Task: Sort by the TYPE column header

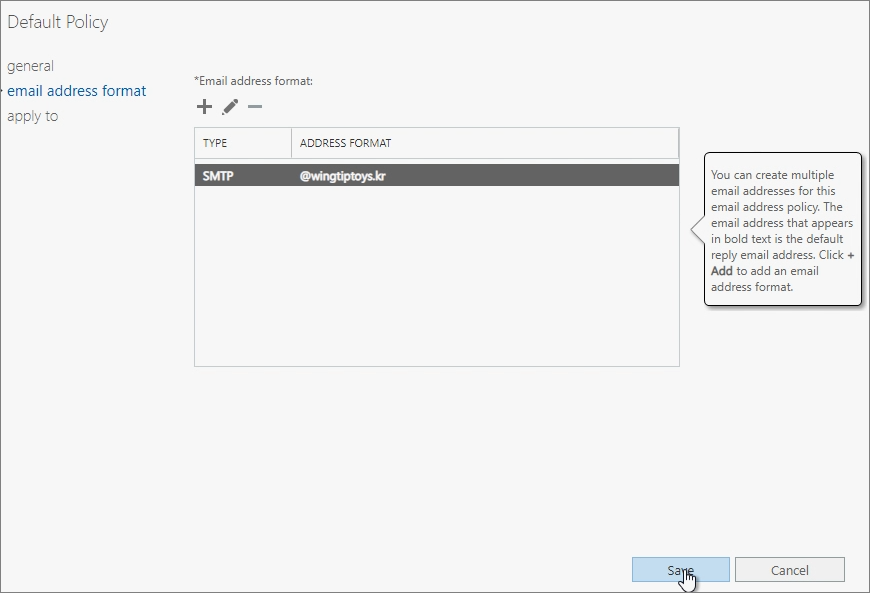Action: tap(243, 143)
